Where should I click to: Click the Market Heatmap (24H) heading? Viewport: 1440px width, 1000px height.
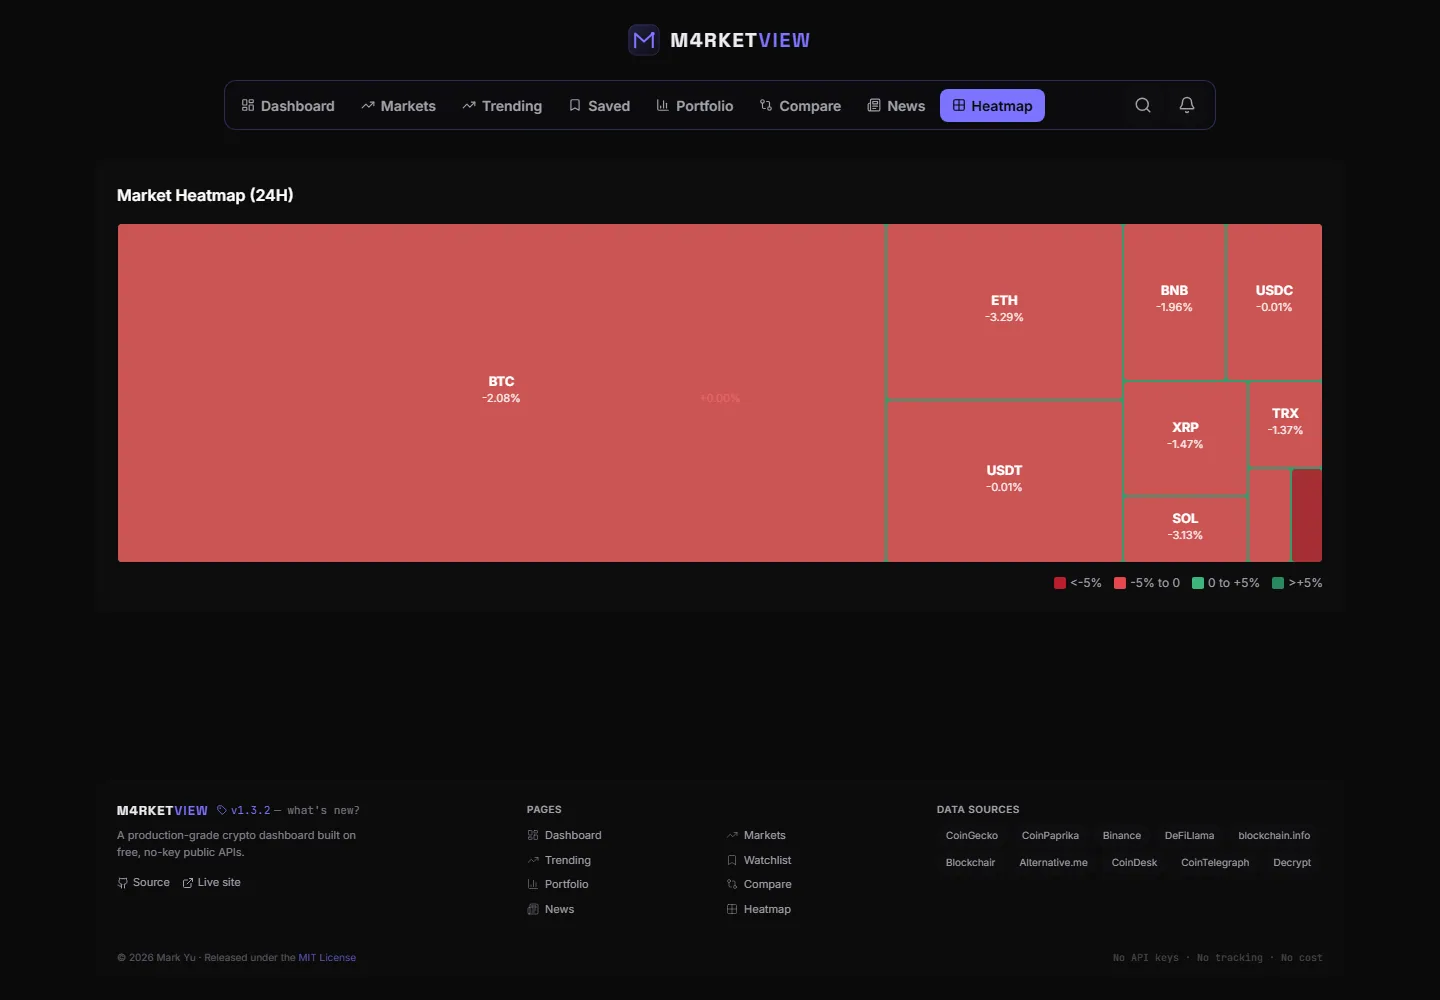(x=205, y=195)
